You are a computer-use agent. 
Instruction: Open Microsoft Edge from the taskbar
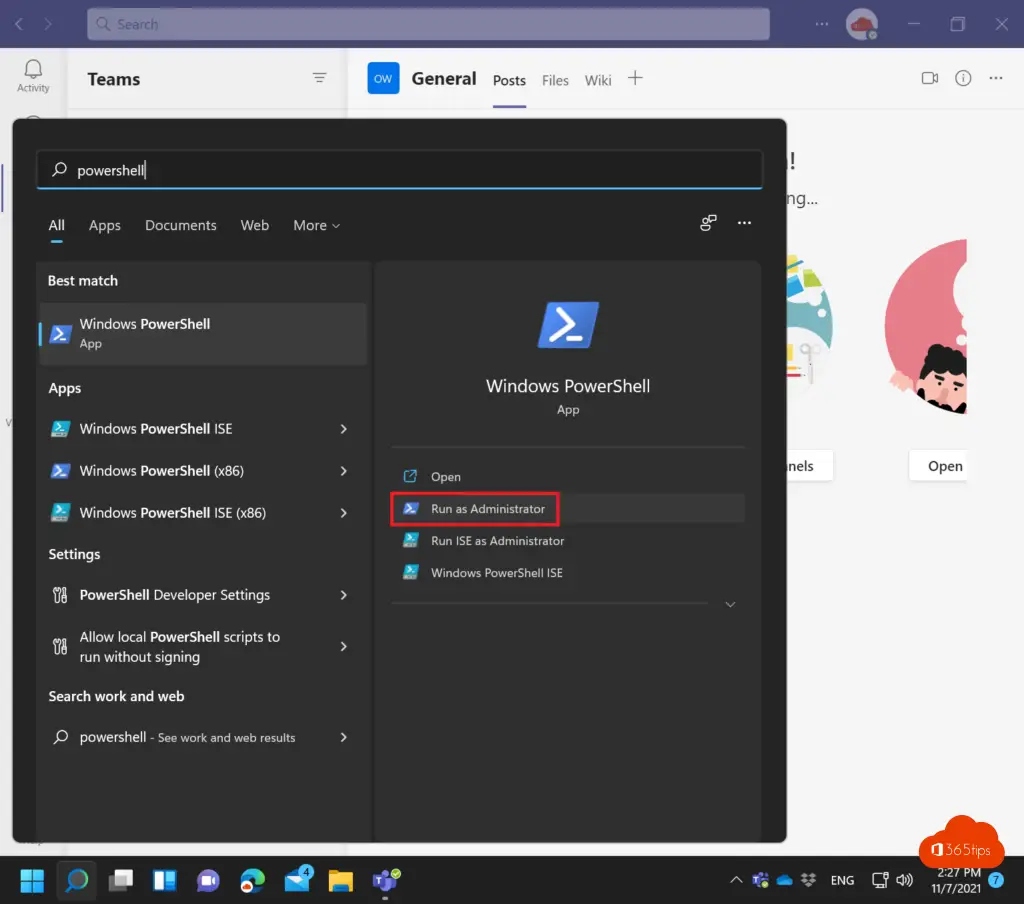point(252,880)
